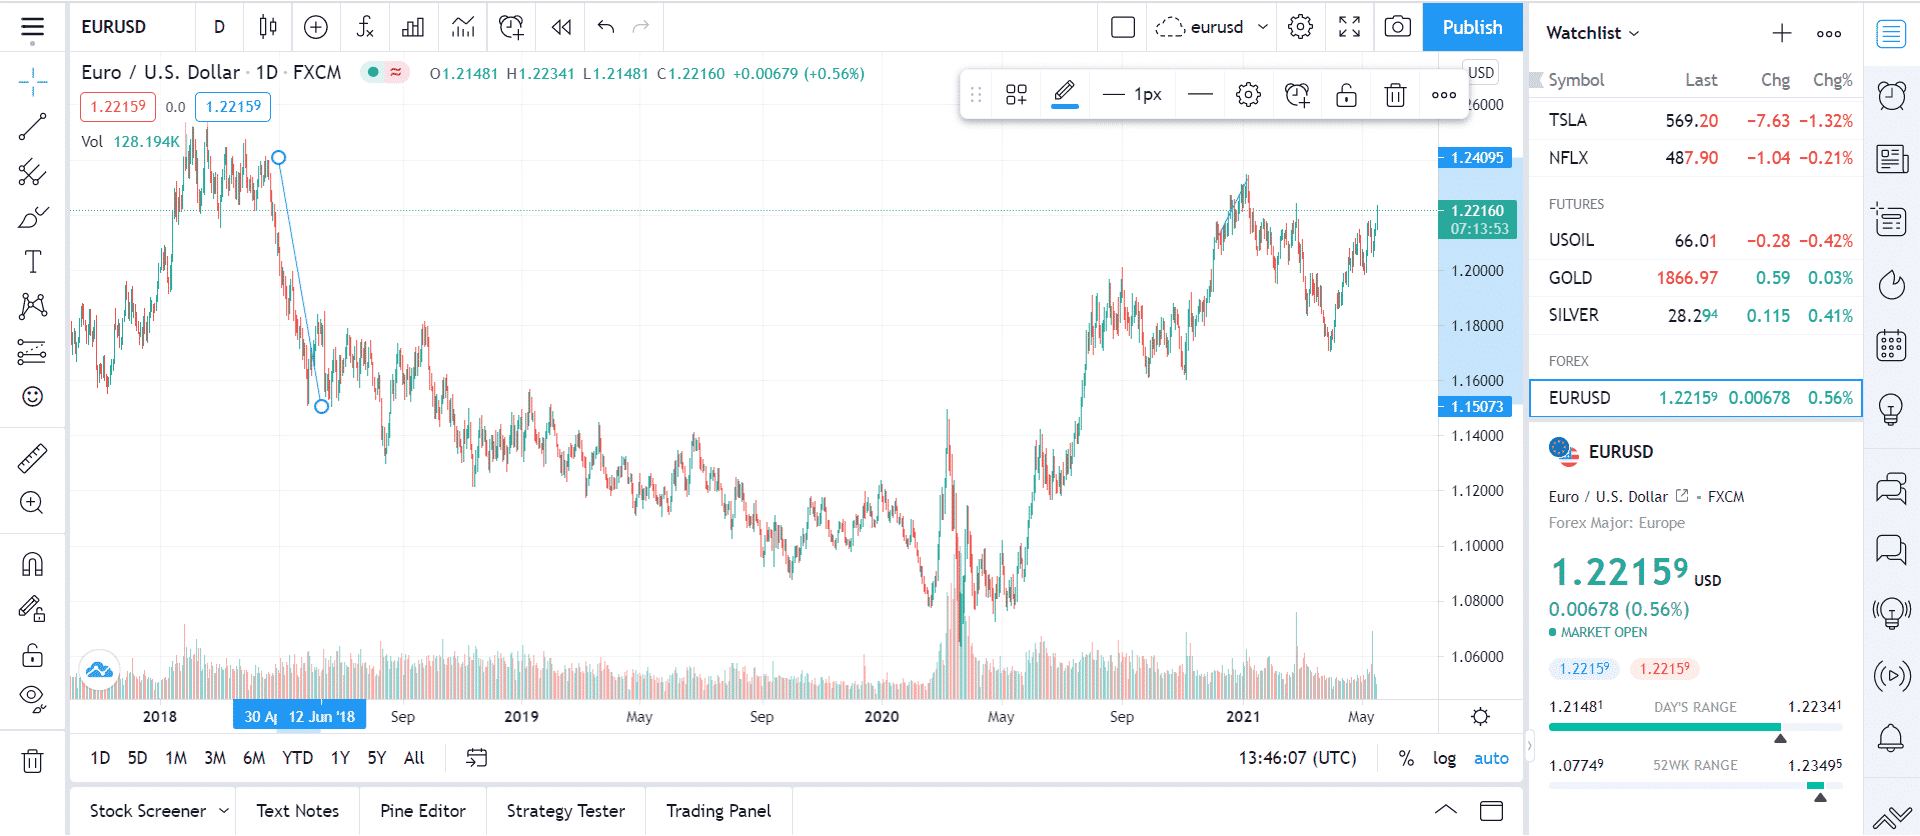The image size is (1920, 836).
Task: Open line color pencil in drawing toolbar
Action: (x=1065, y=95)
